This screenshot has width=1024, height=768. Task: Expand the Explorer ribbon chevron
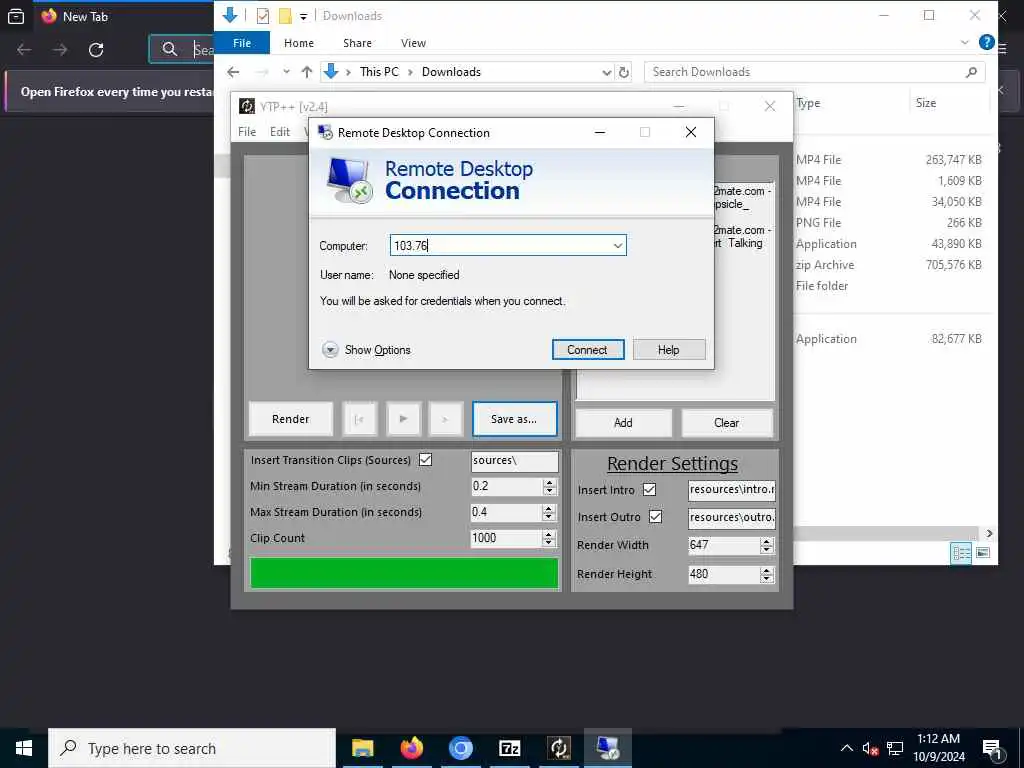pos(965,42)
